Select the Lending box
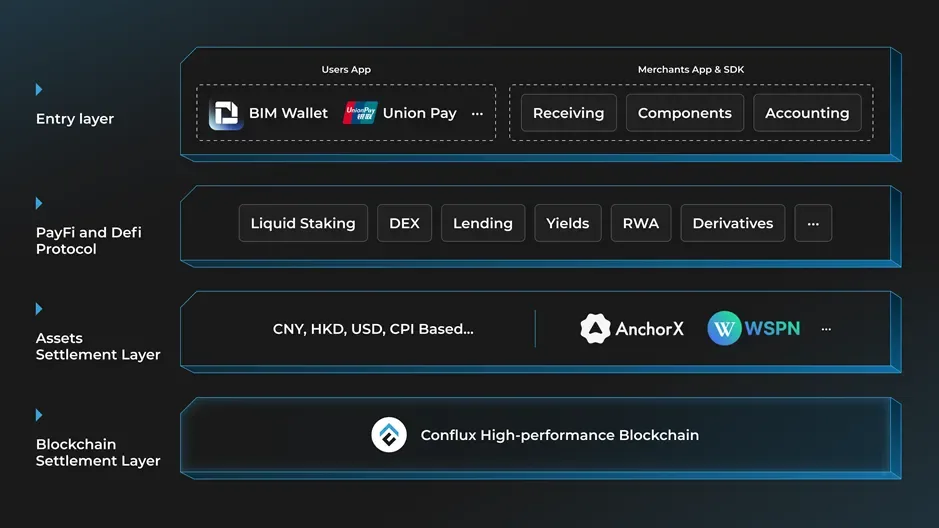Viewport: 939px width, 528px height. pos(483,223)
